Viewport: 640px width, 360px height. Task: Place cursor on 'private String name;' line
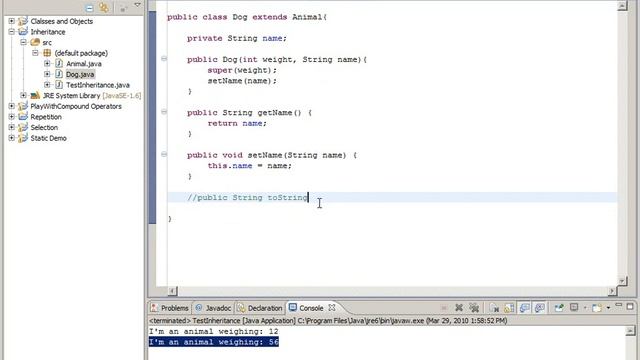(x=237, y=38)
